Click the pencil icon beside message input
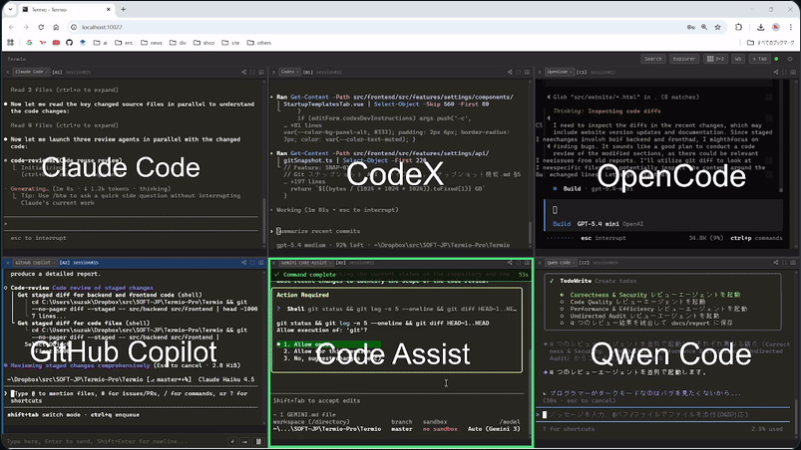The width and height of the screenshot is (801, 450). point(232,442)
